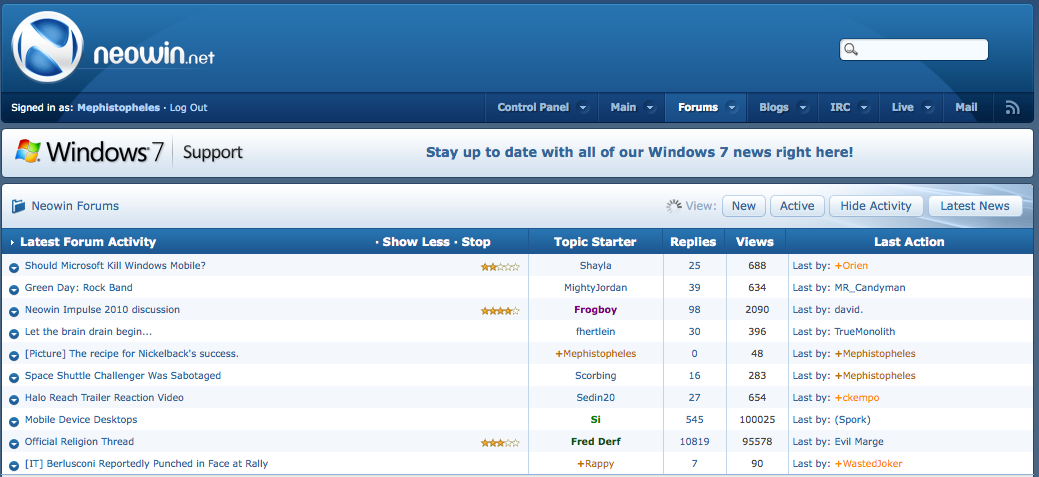Click round icon beside Green Day: Rock Band
1039x477 pixels.
14,290
